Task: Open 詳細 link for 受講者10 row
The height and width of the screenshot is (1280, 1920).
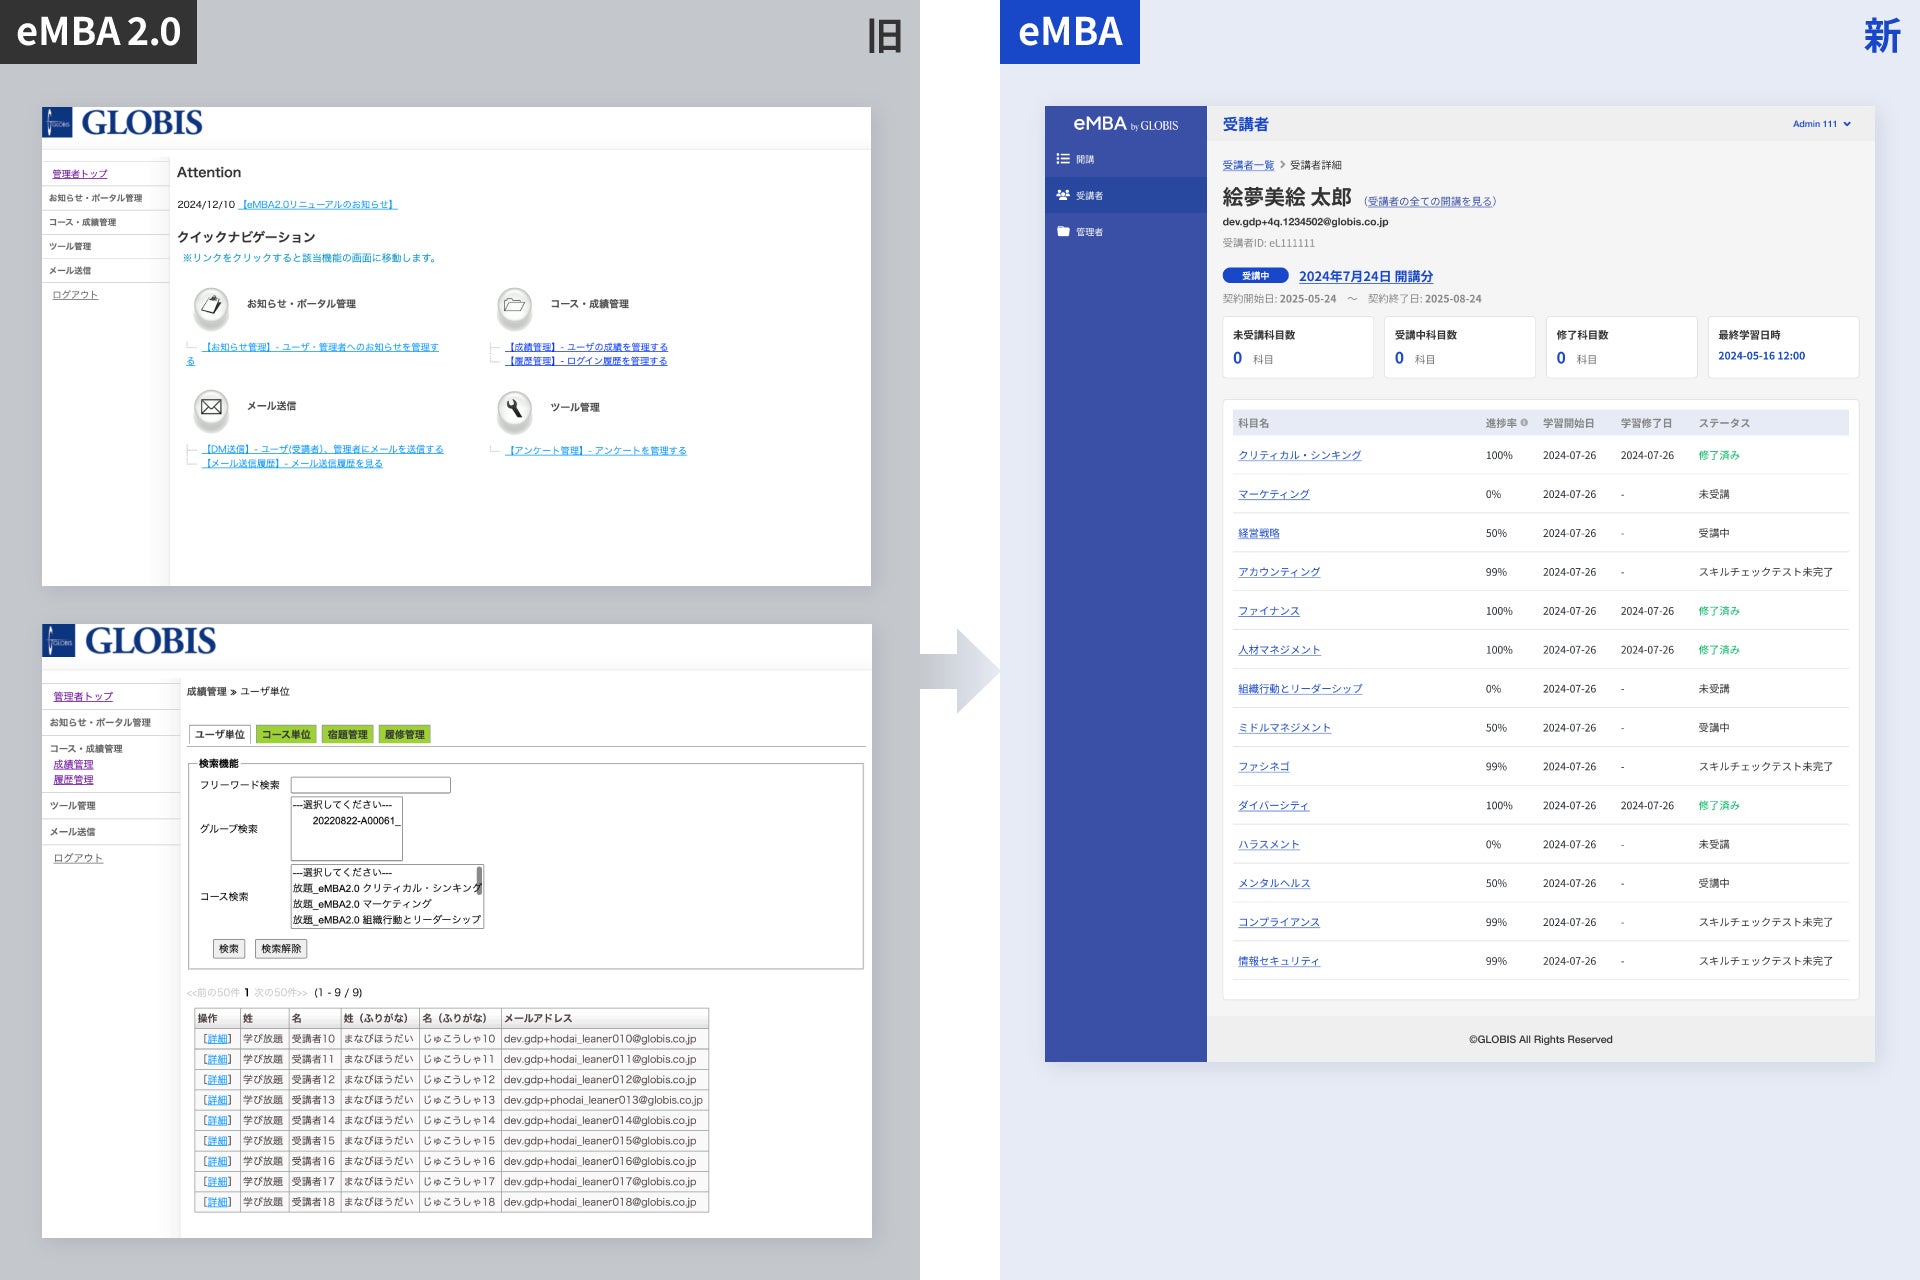Action: click(x=217, y=1039)
